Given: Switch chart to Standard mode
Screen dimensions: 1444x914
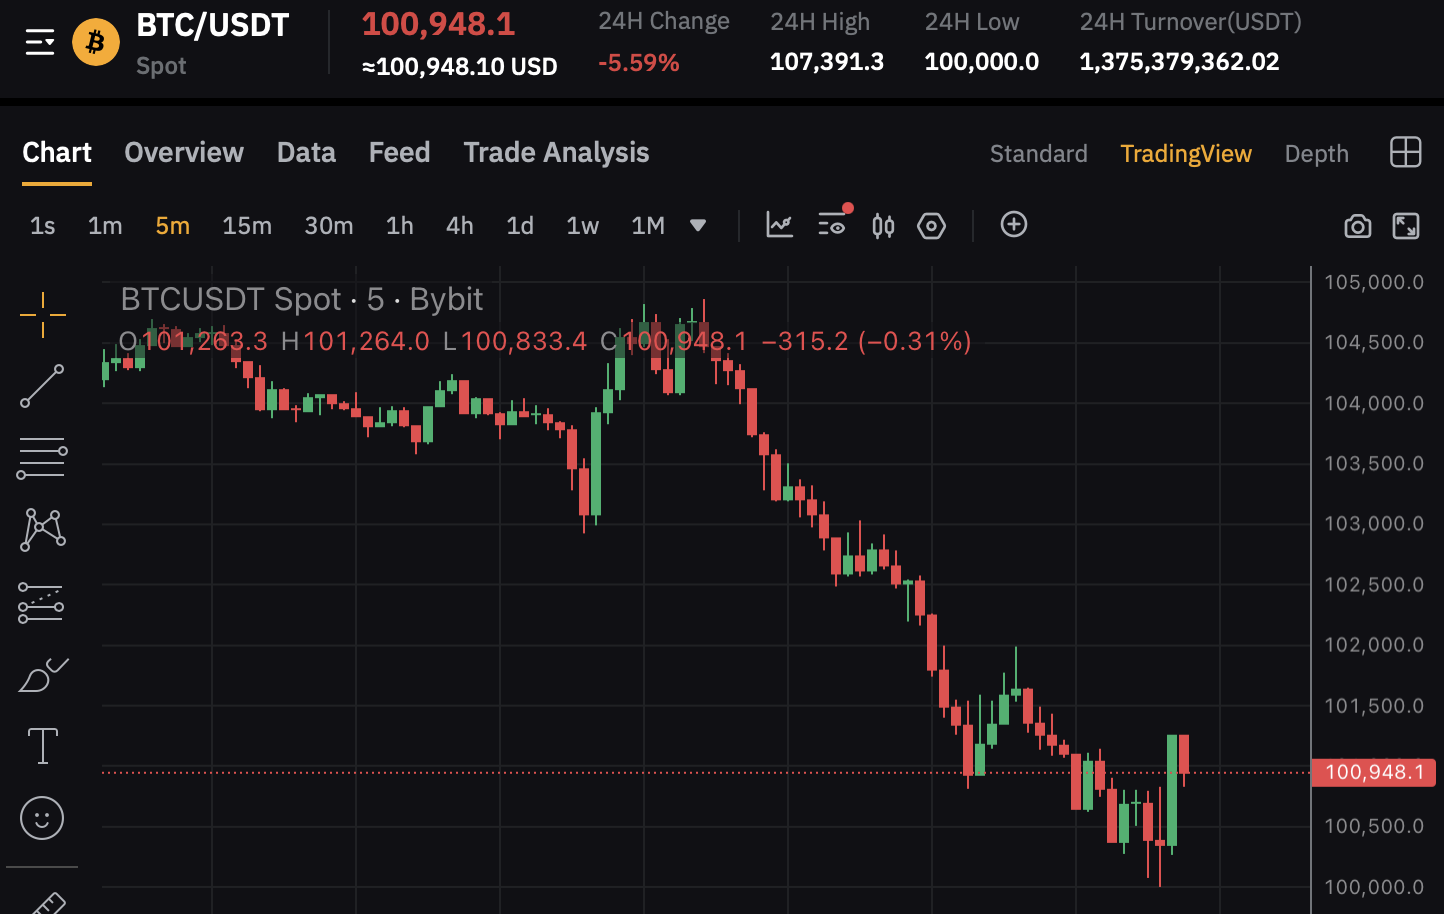Looking at the screenshot, I should pyautogui.click(x=1038, y=153).
